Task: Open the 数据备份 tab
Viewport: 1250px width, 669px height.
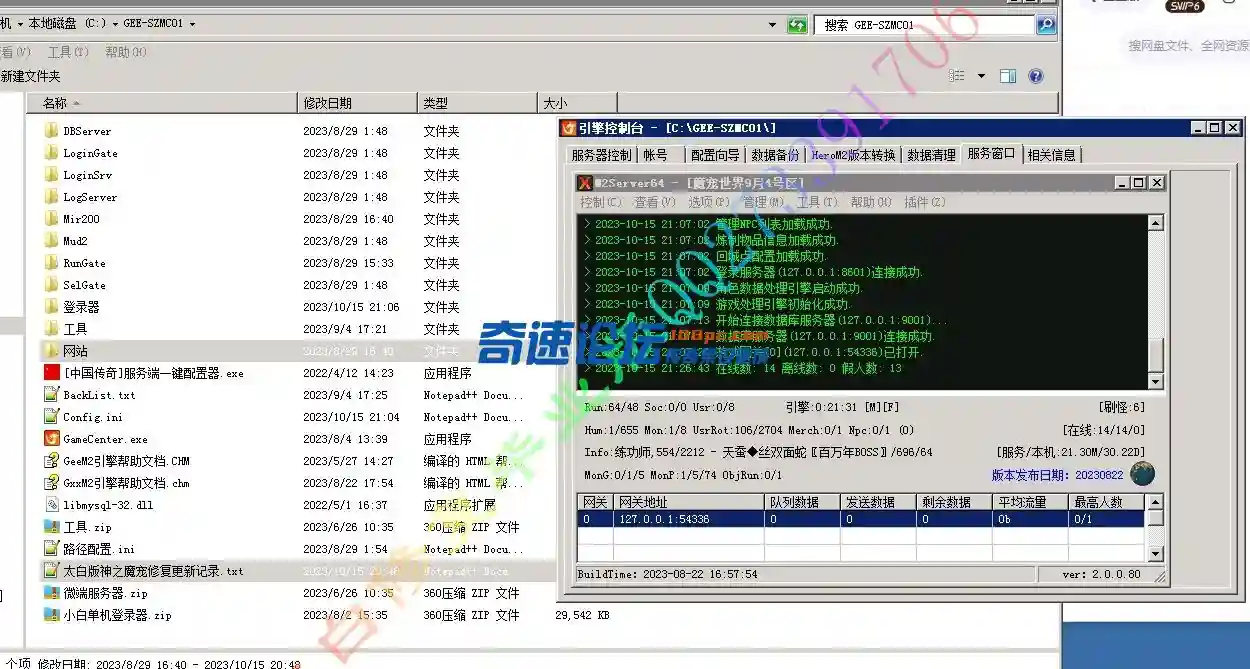Action: pyautogui.click(x=775, y=155)
